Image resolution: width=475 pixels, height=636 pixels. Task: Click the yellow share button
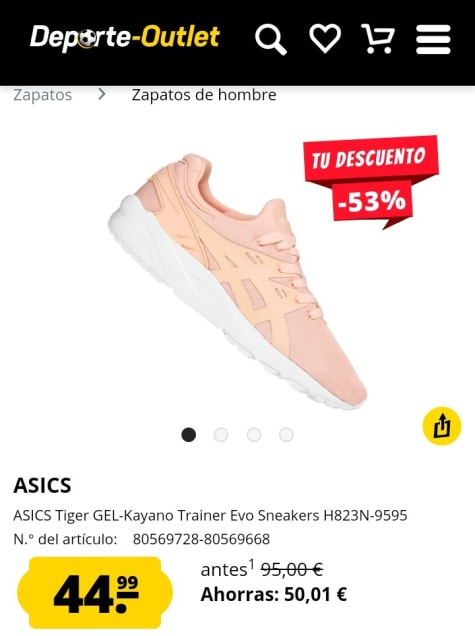click(x=442, y=426)
